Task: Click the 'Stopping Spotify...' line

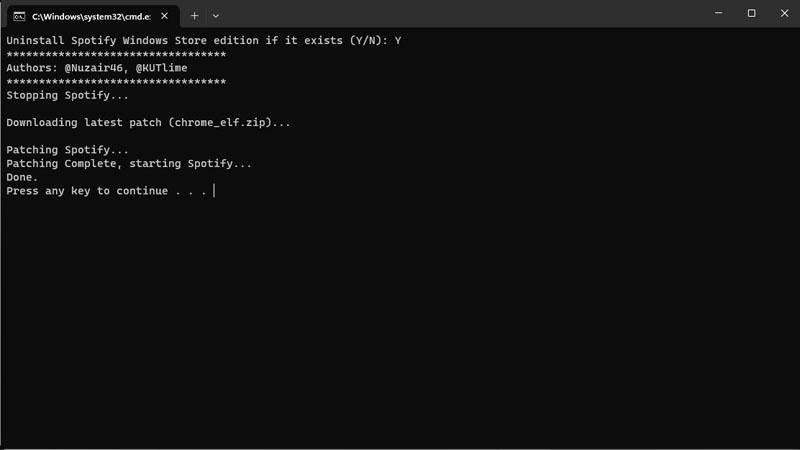Action: (x=67, y=95)
